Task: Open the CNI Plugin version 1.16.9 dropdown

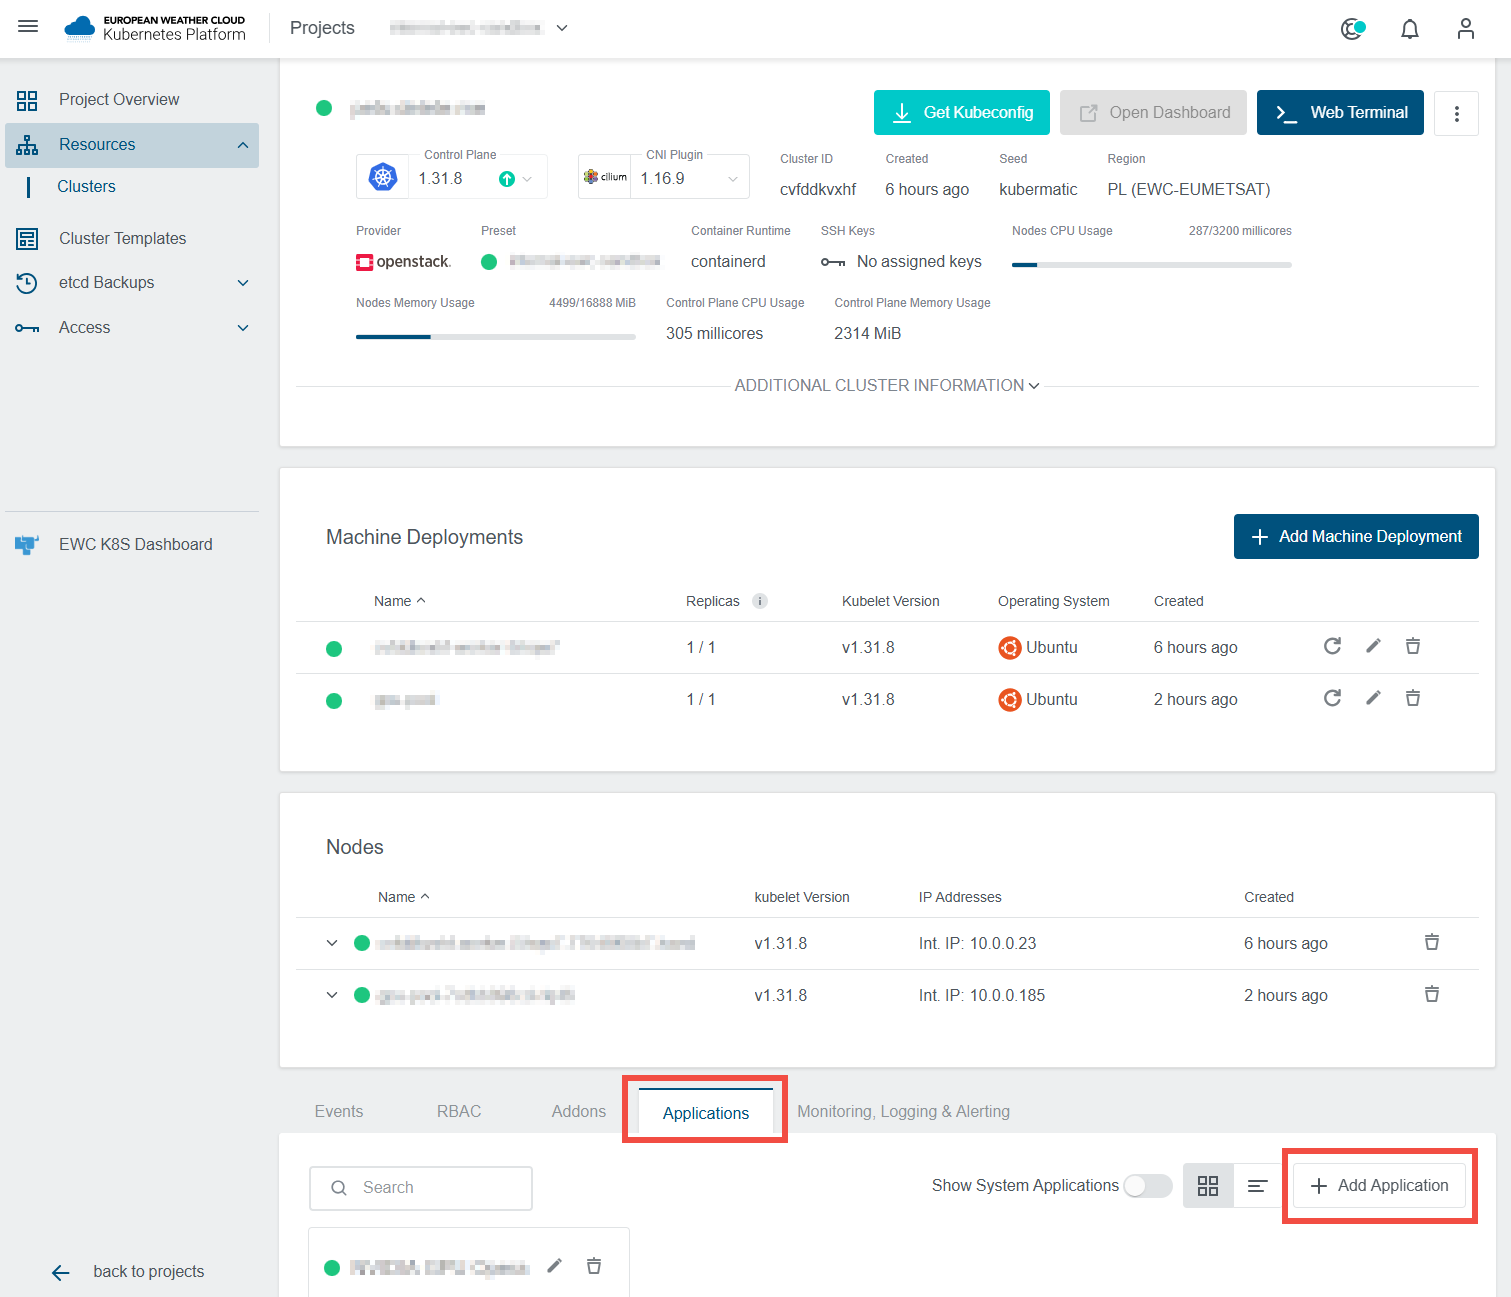Action: [689, 178]
